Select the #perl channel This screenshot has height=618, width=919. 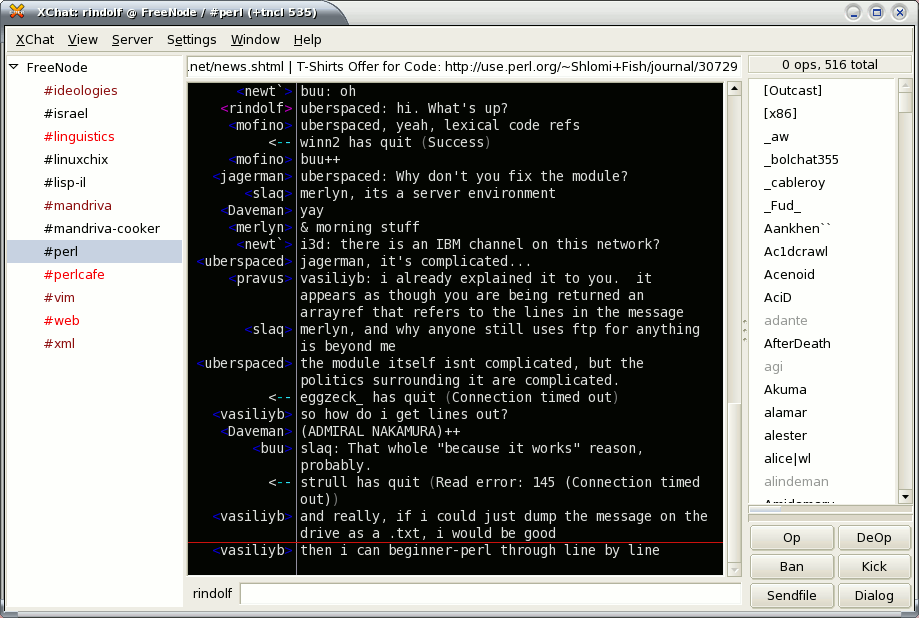click(x=94, y=252)
